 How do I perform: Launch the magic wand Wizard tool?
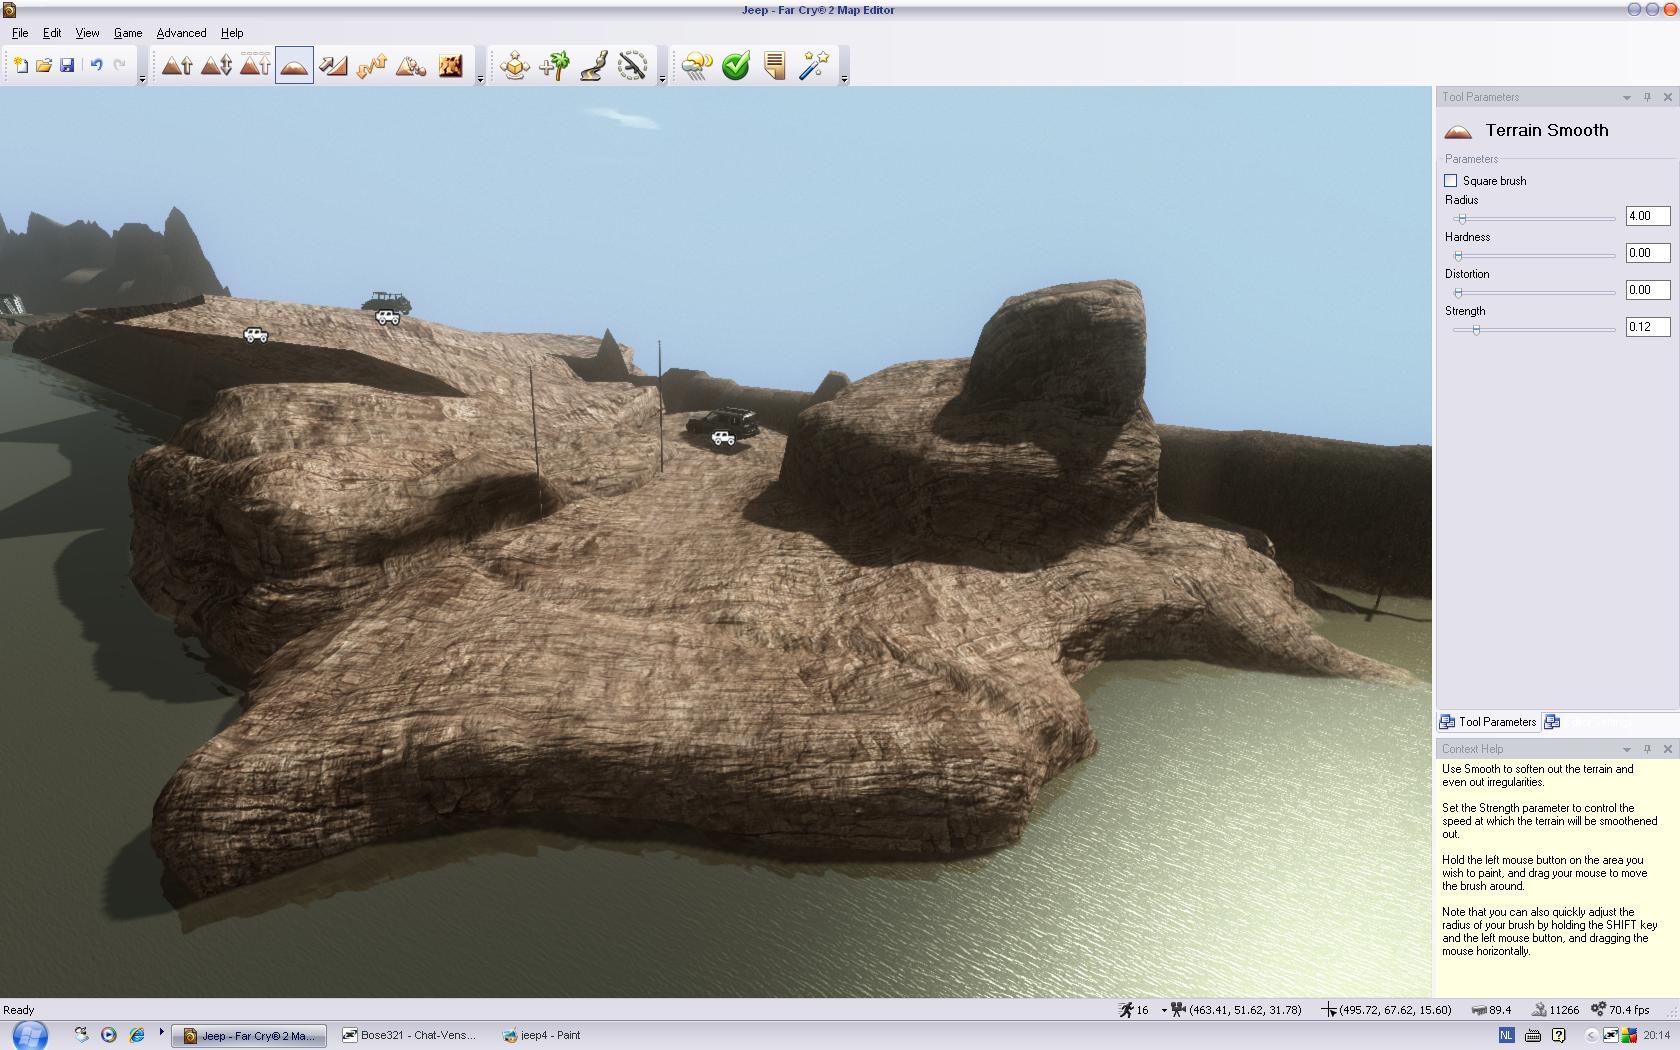[814, 66]
